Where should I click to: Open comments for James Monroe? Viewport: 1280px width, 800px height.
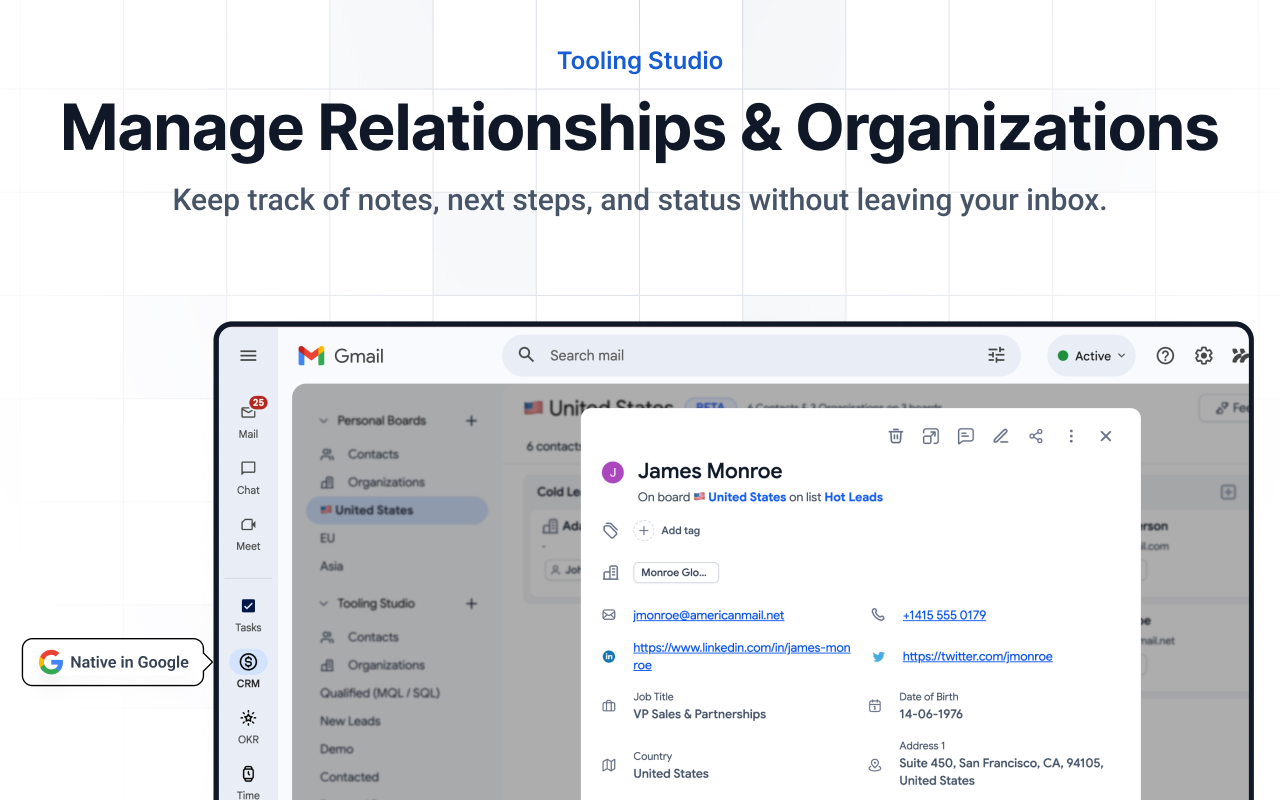[966, 436]
